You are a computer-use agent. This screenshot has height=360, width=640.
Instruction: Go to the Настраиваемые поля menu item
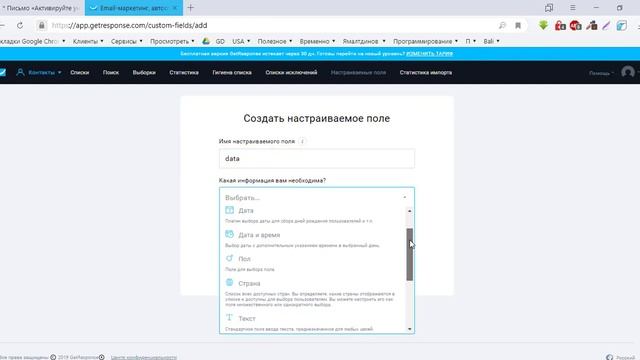(358, 72)
